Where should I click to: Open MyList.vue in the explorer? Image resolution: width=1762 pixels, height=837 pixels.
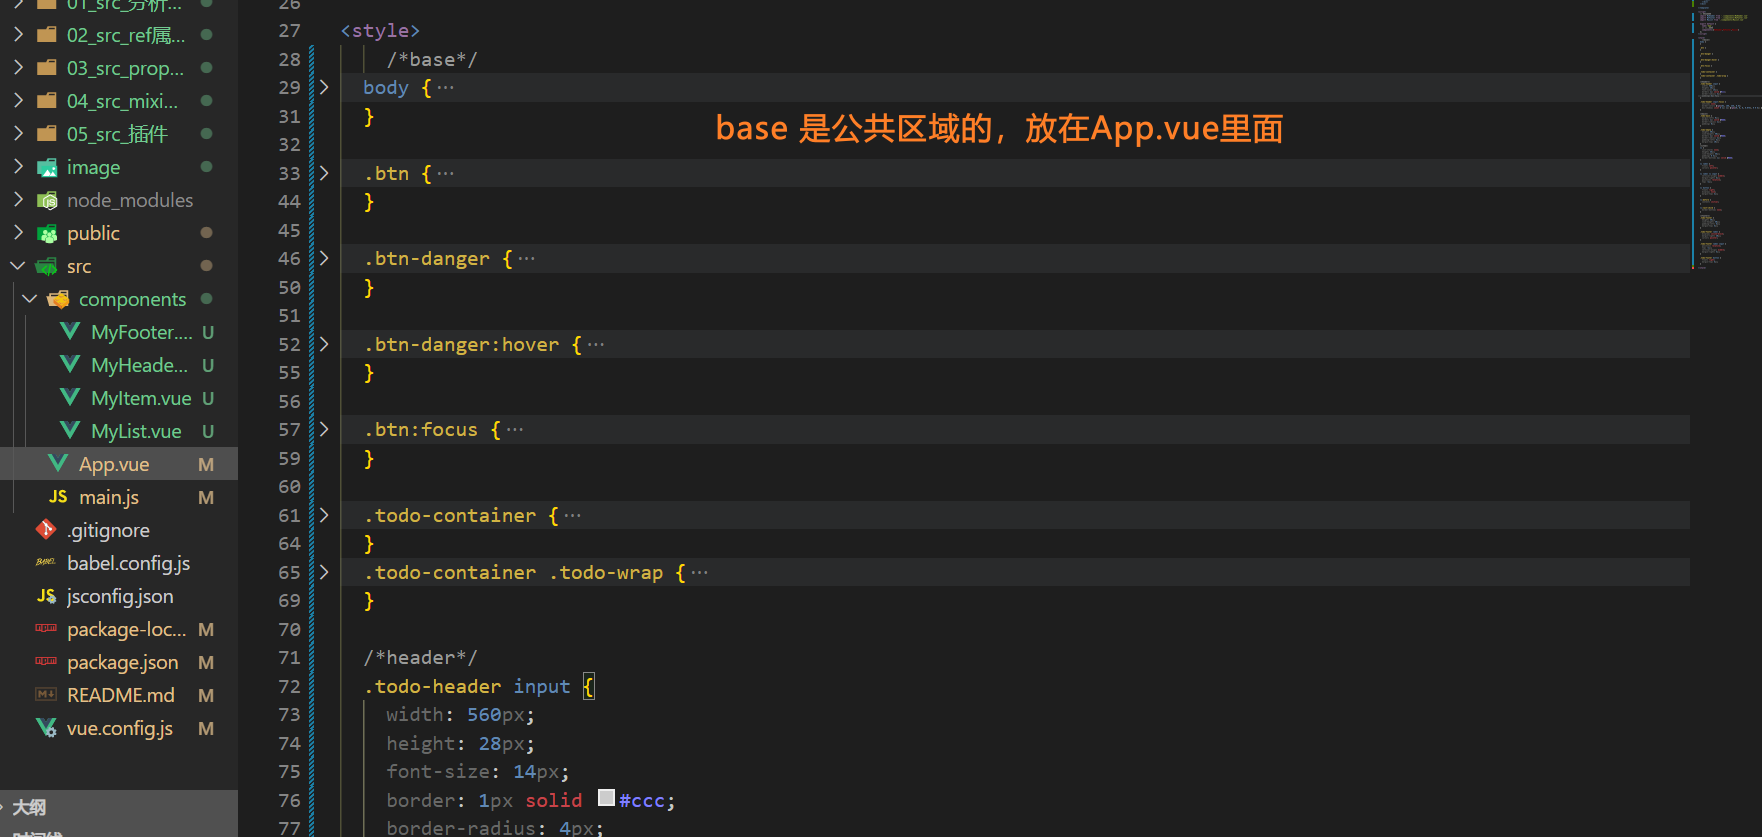click(136, 431)
